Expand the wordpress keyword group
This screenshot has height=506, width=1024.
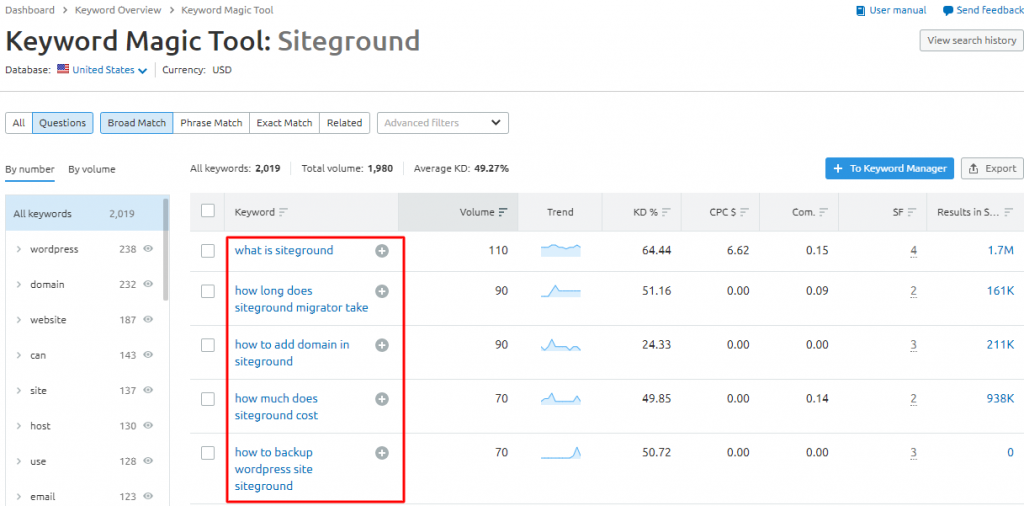click(19, 249)
